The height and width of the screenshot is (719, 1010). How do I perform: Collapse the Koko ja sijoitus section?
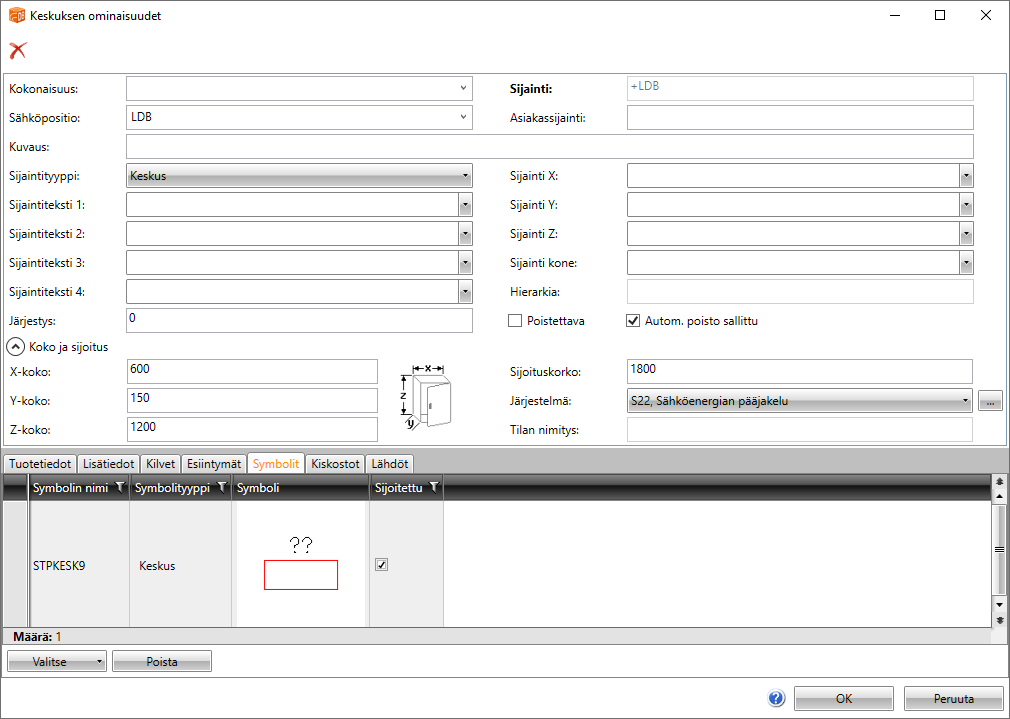(x=16, y=347)
